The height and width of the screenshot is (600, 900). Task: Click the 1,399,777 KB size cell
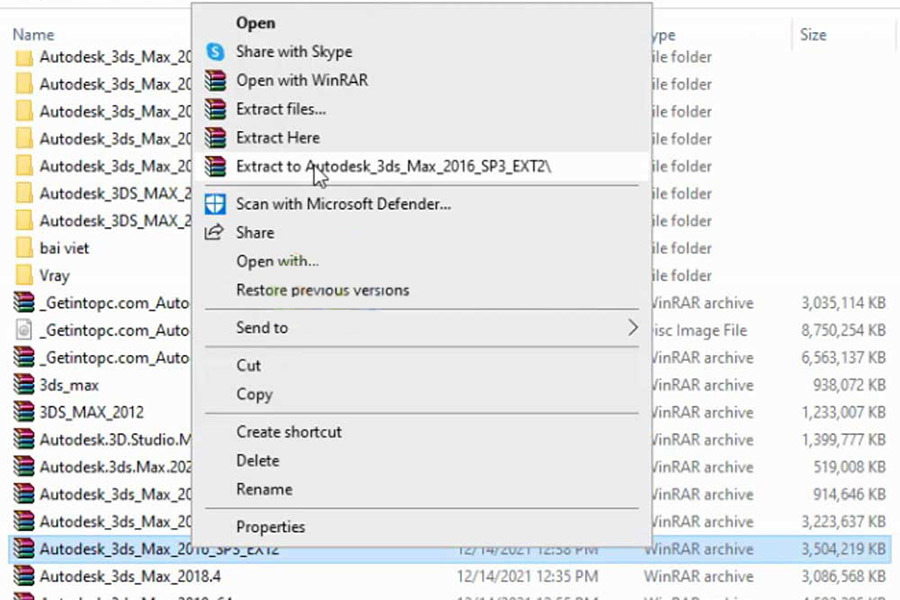tap(843, 439)
